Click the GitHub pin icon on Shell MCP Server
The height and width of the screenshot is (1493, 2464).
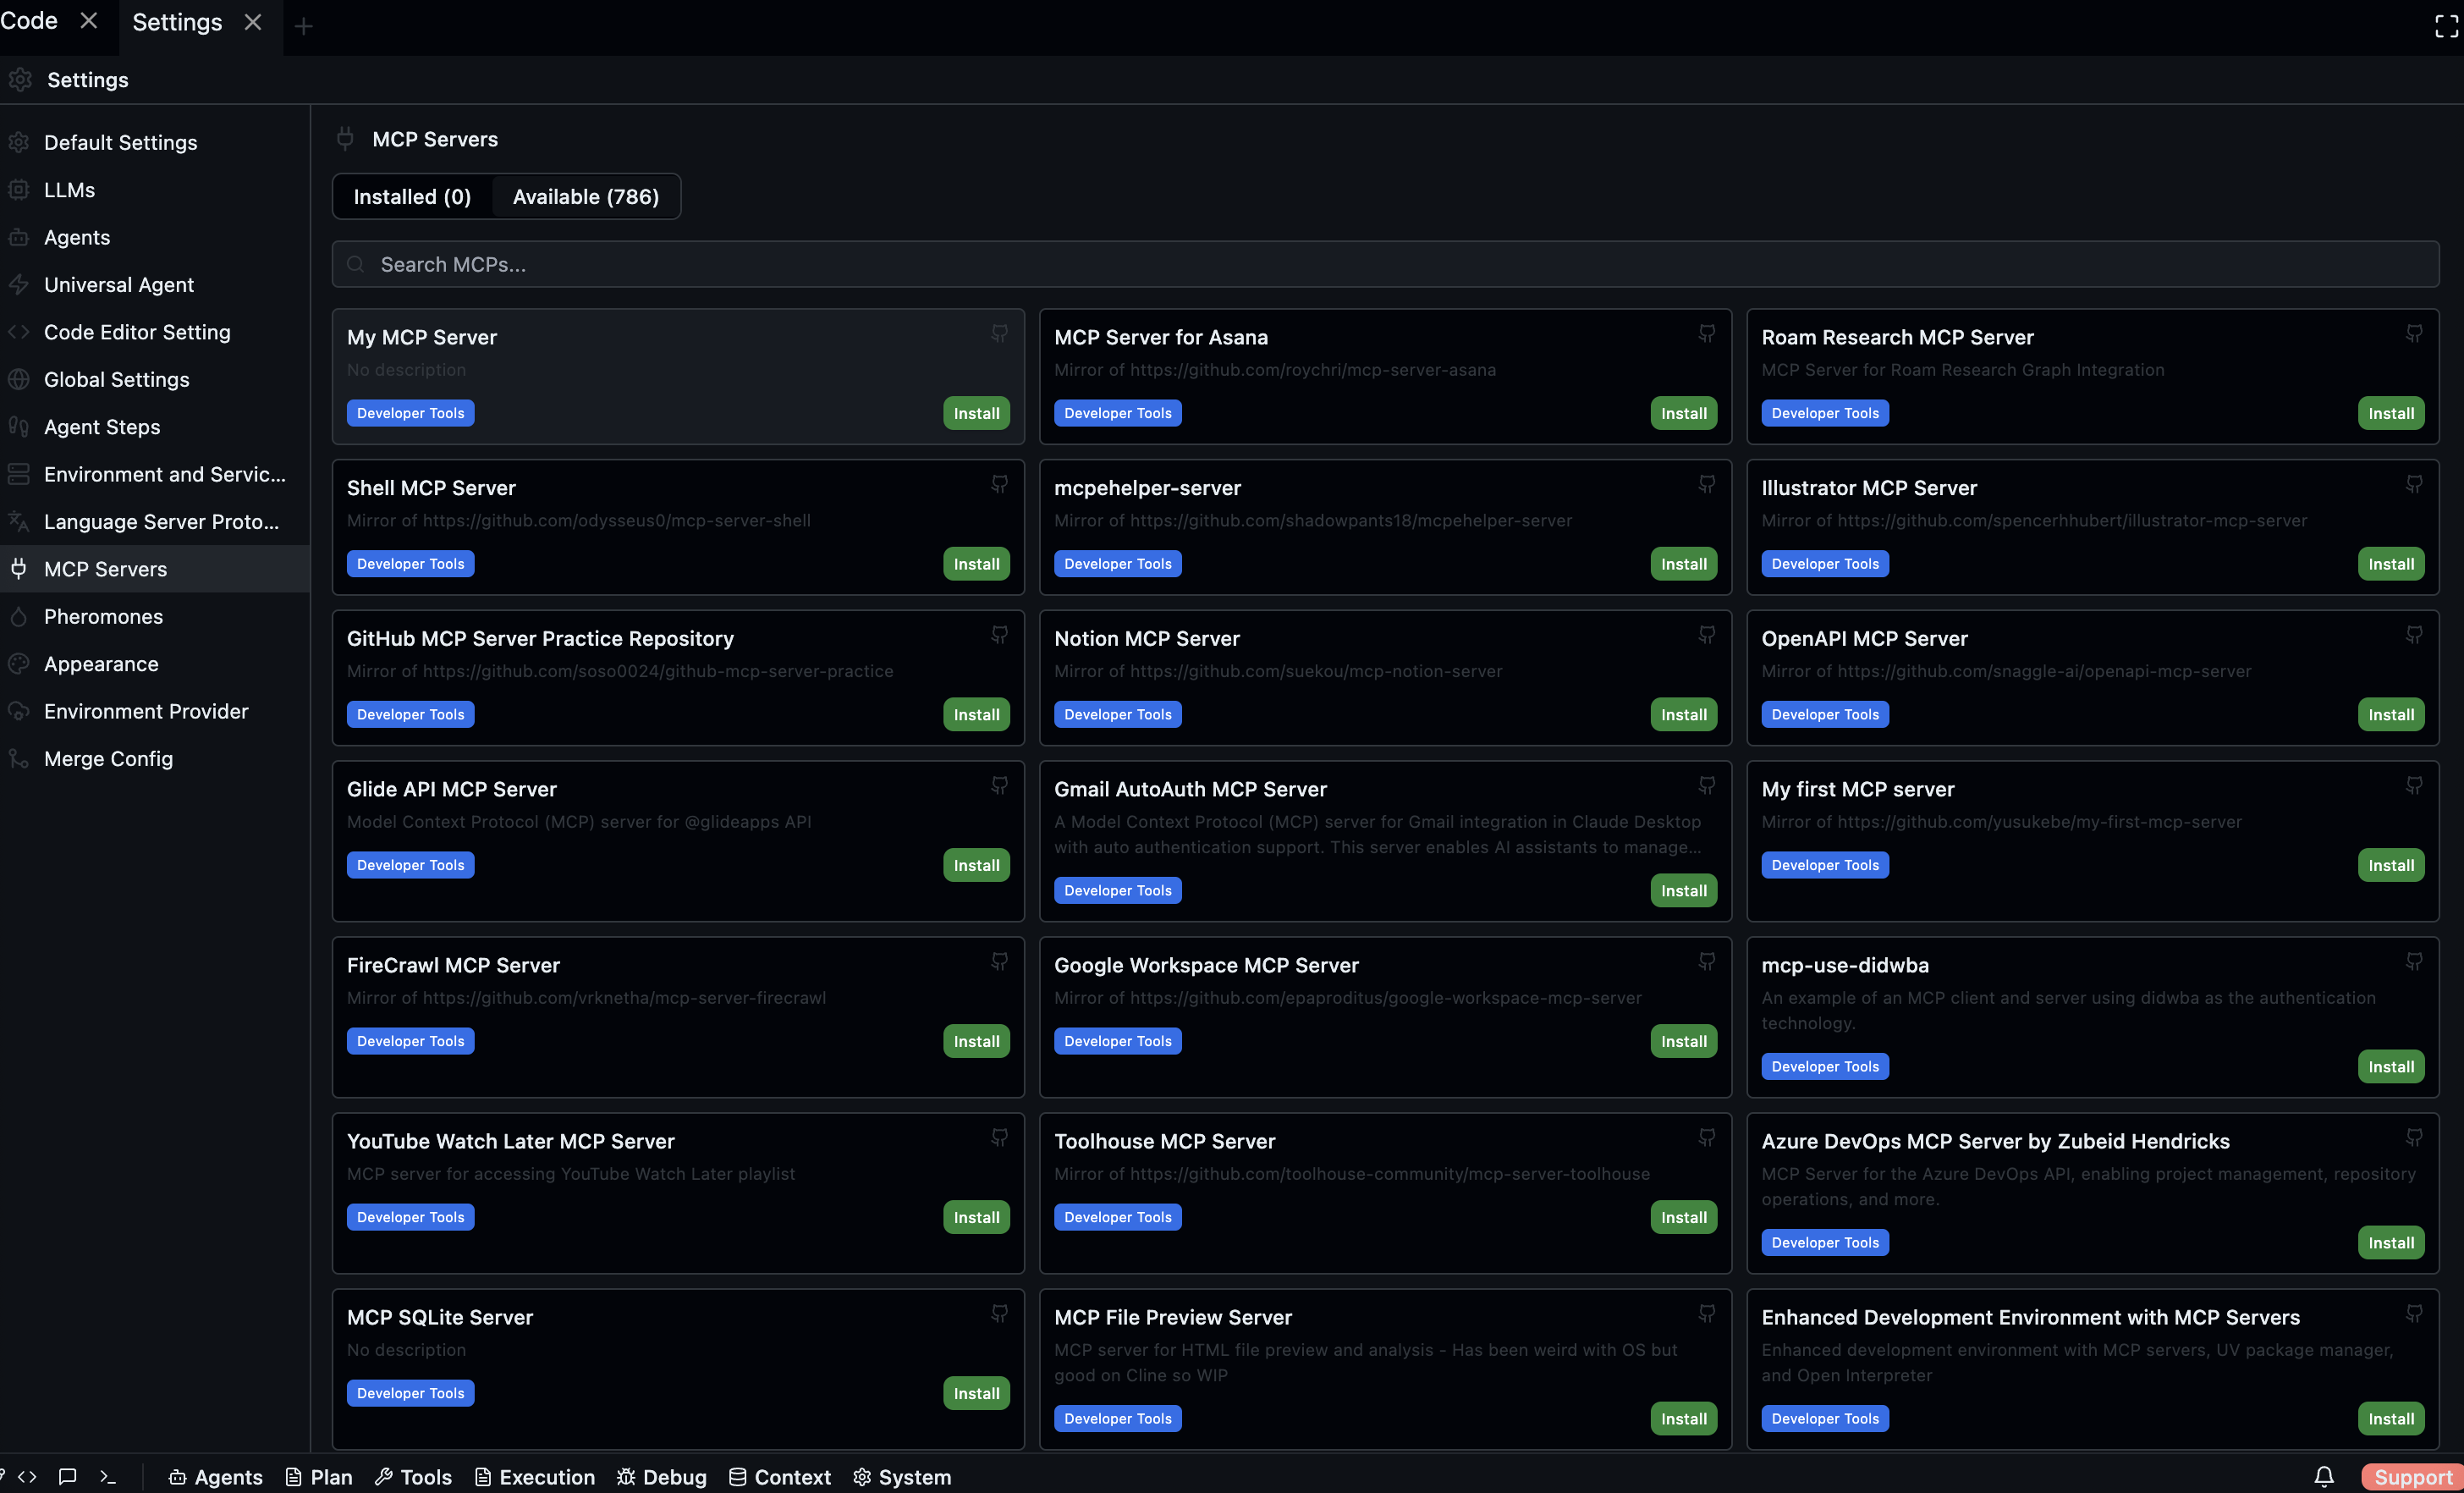(999, 484)
